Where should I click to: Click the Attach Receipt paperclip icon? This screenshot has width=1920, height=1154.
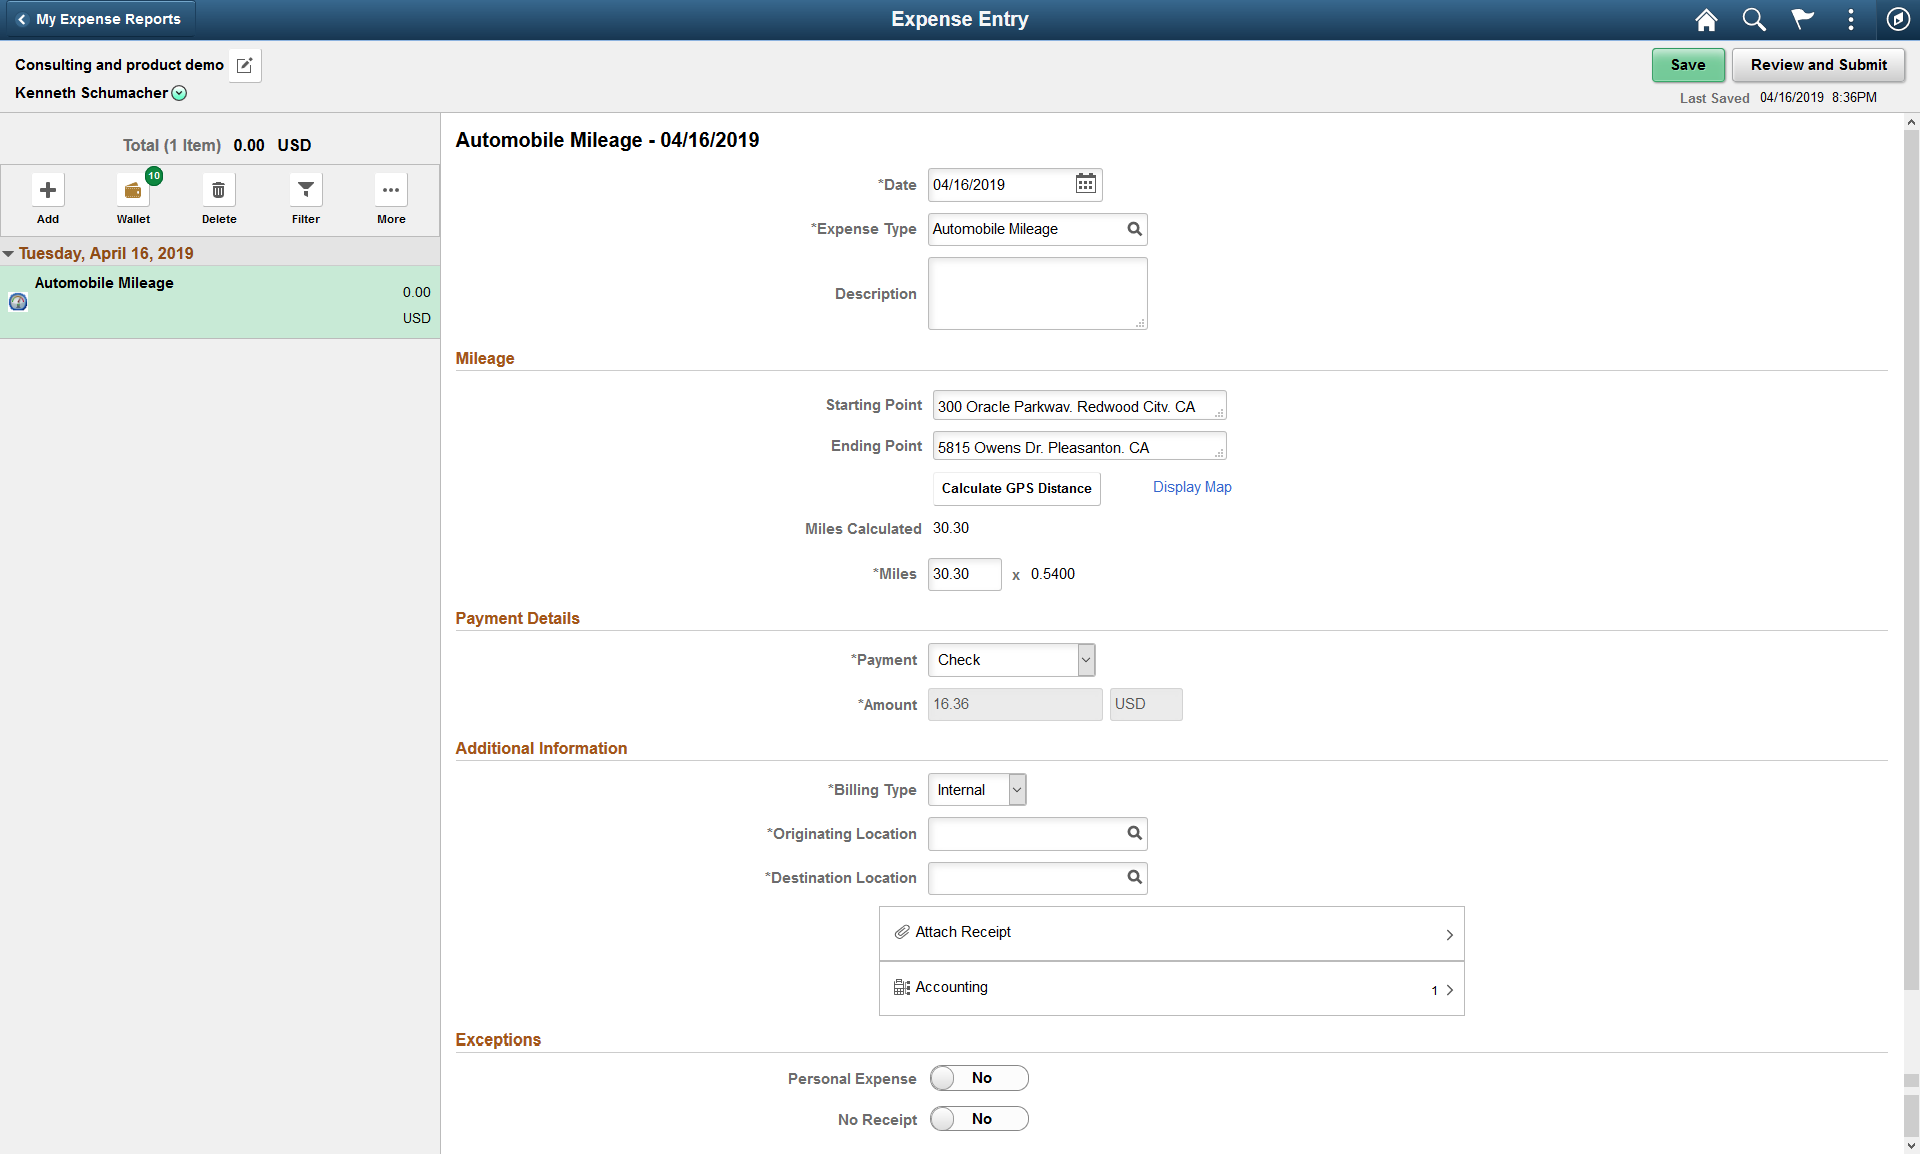[901, 932]
